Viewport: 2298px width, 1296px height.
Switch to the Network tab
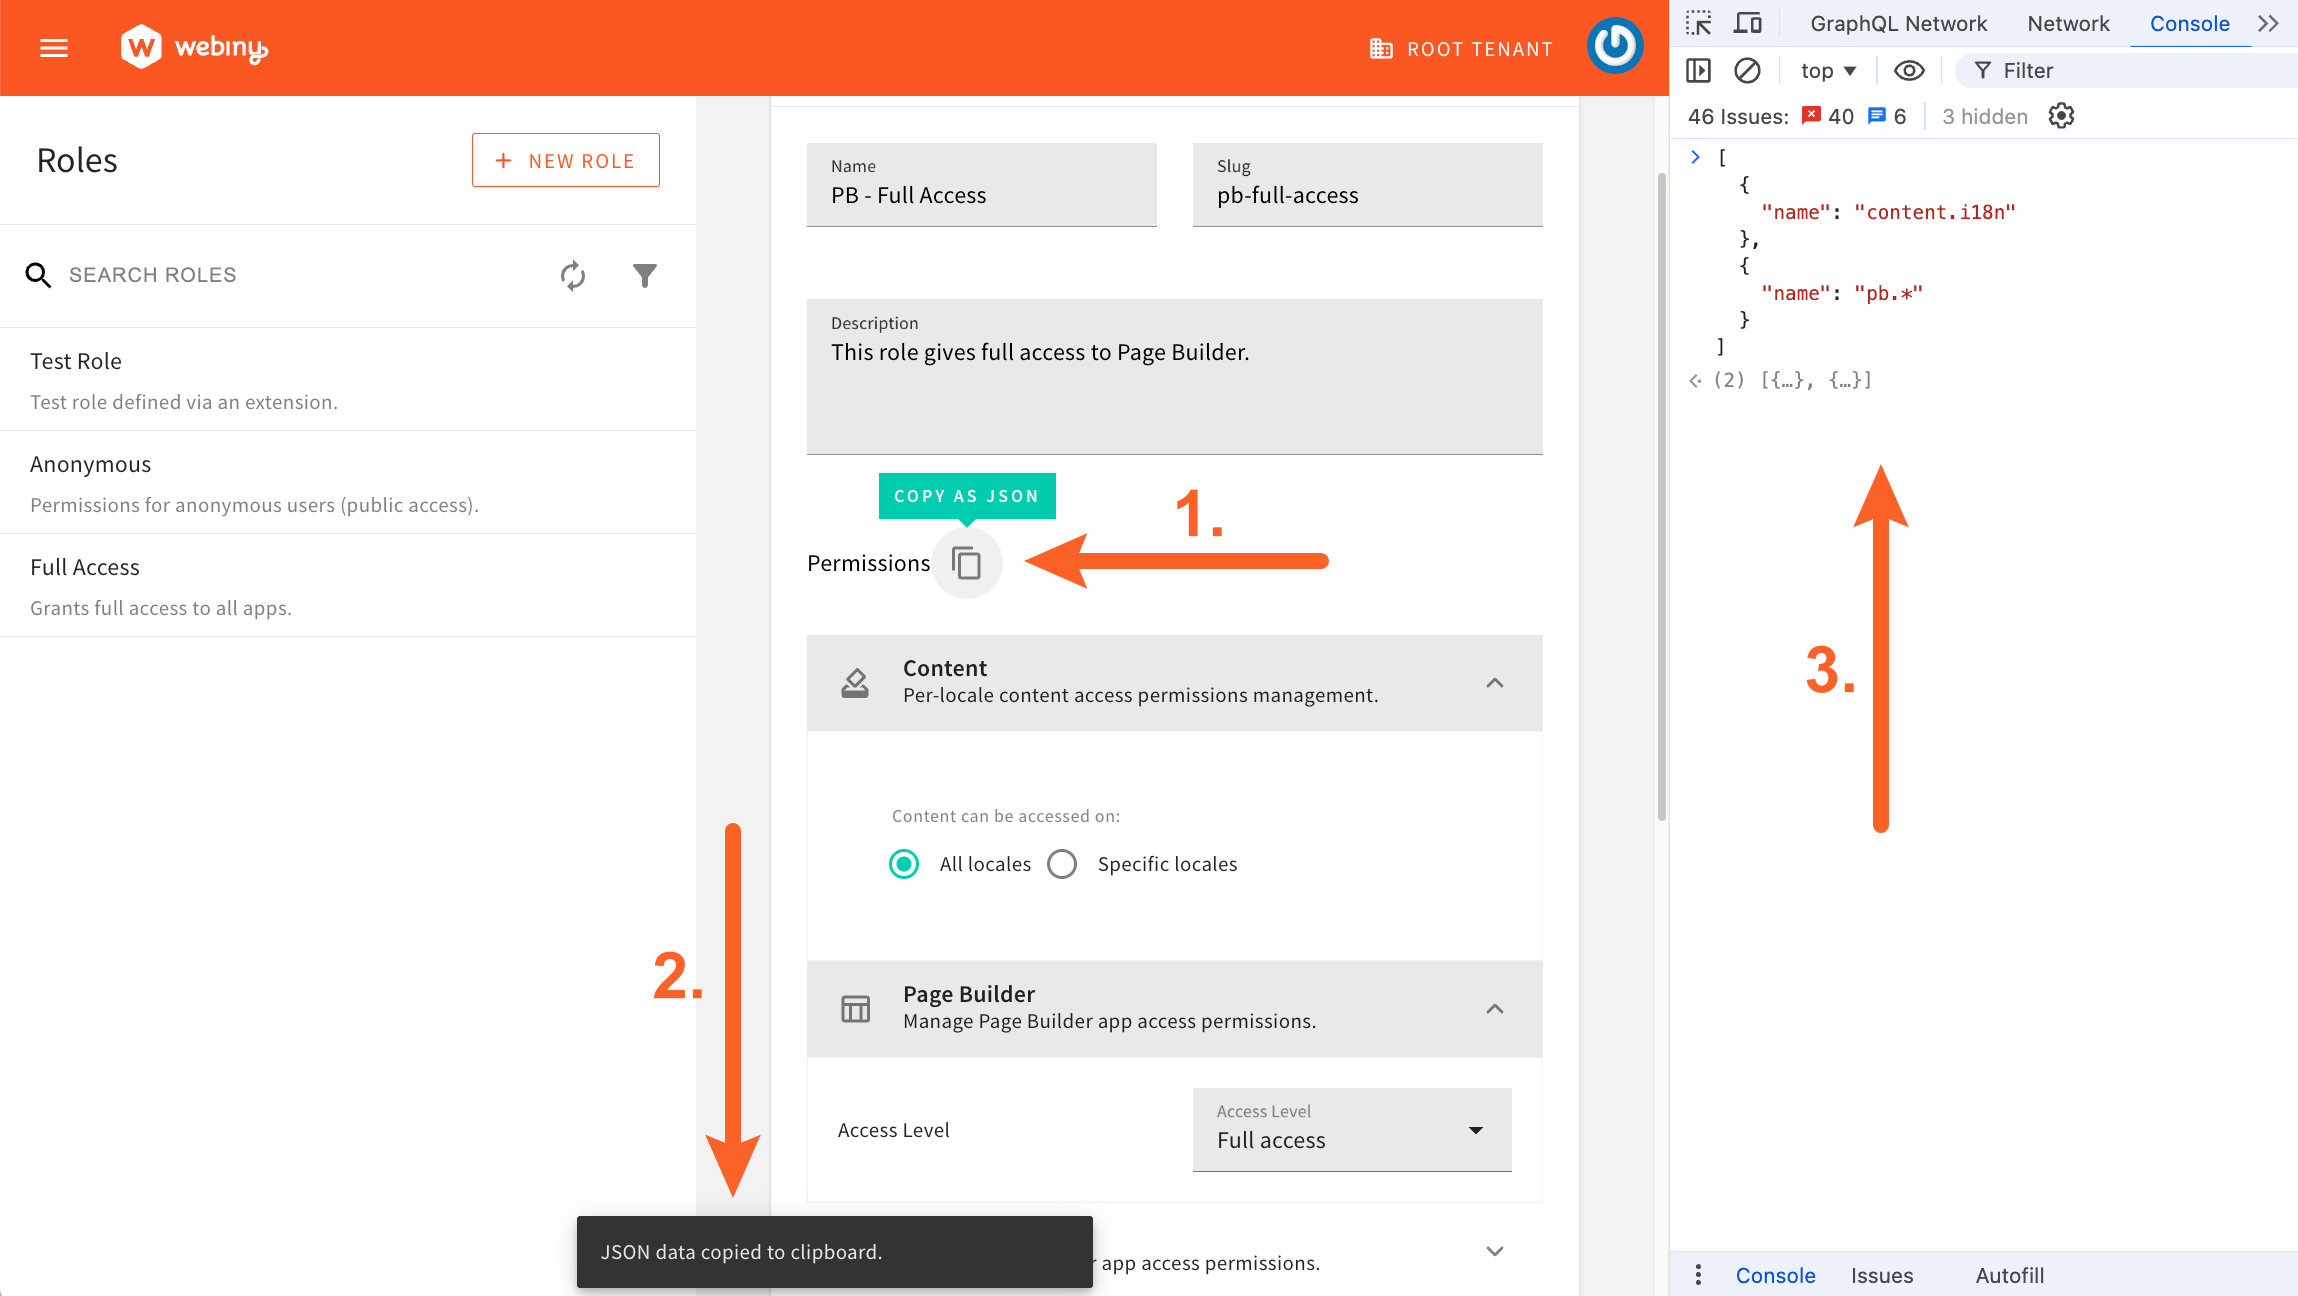point(2067,22)
